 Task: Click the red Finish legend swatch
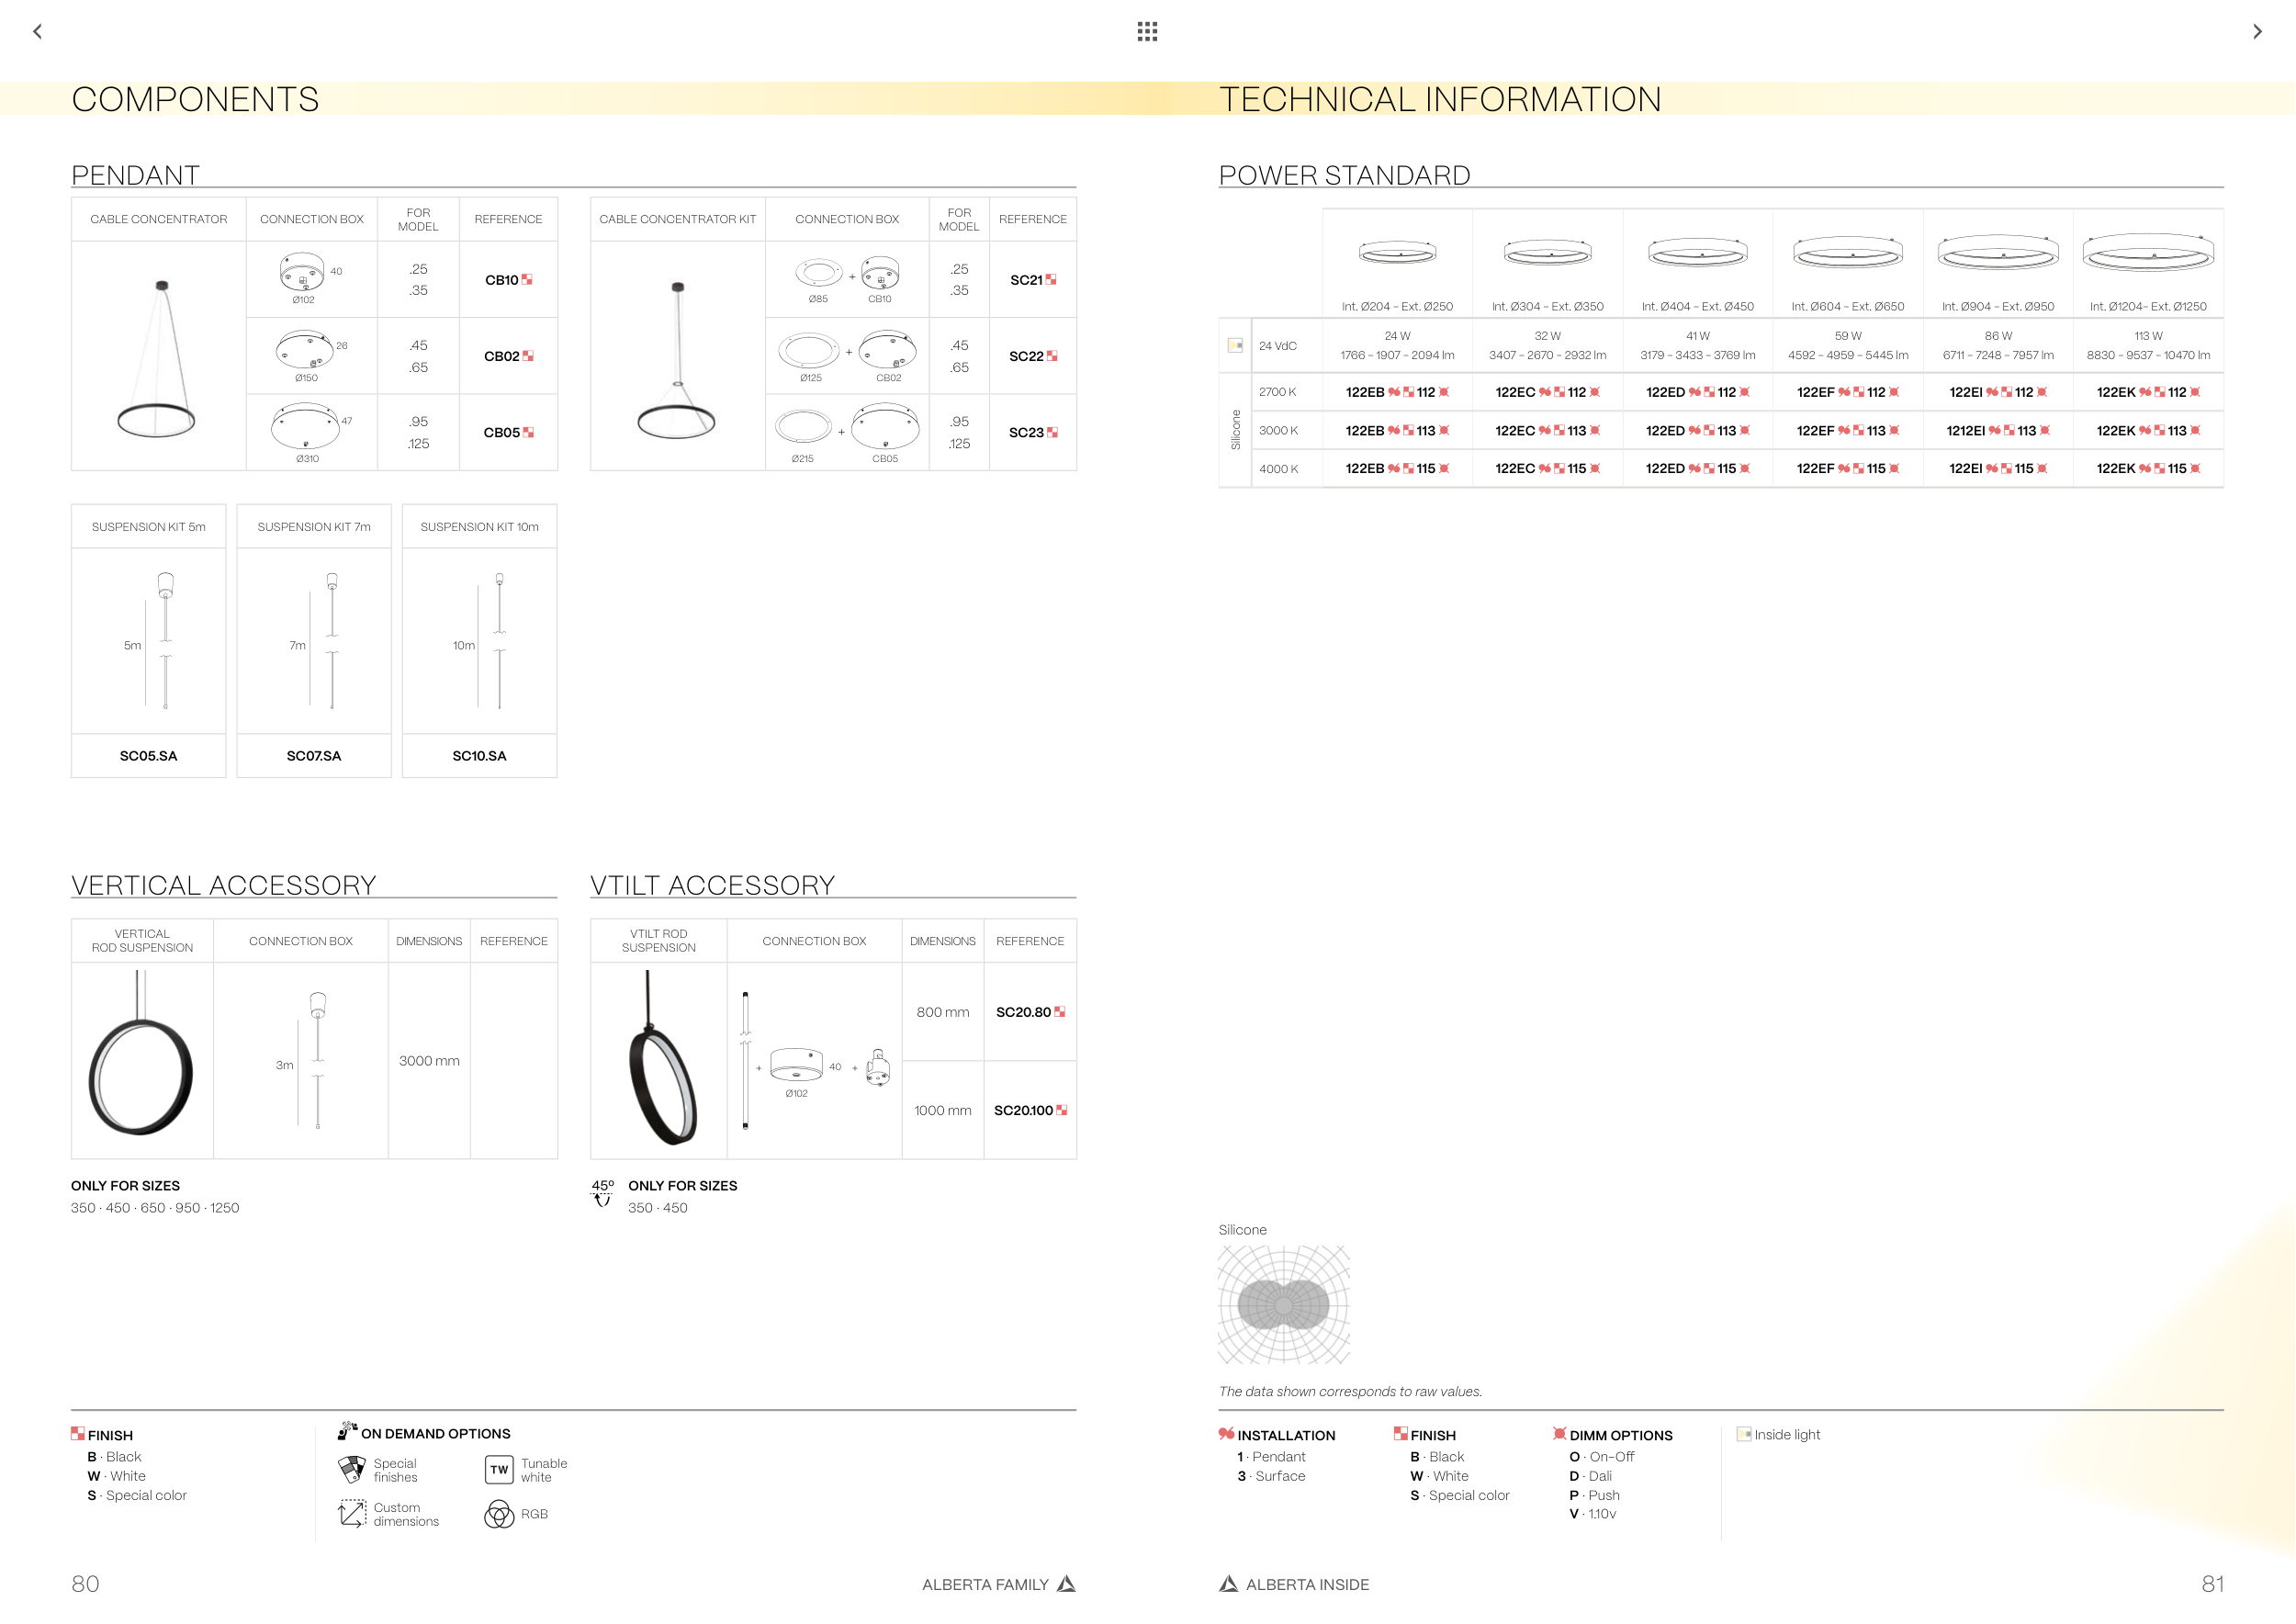77,1433
